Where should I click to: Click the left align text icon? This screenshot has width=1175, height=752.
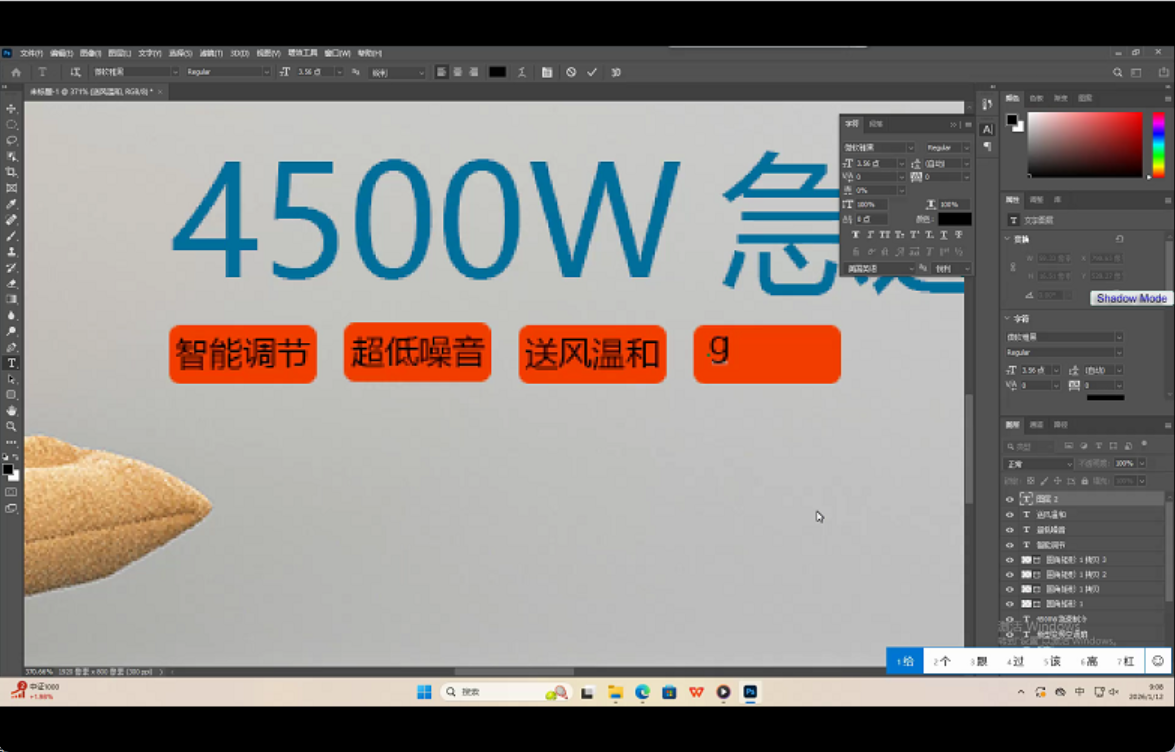(441, 72)
